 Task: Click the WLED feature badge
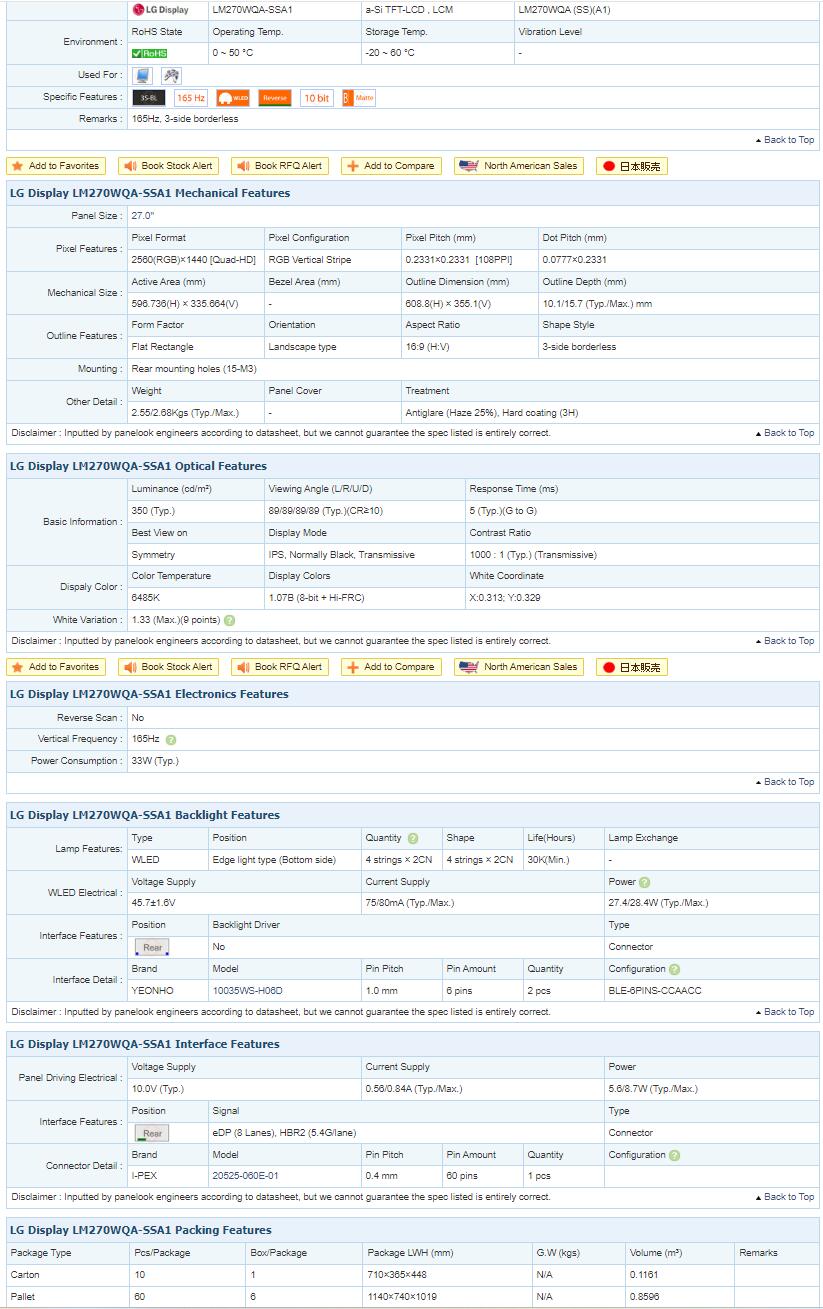coord(233,98)
